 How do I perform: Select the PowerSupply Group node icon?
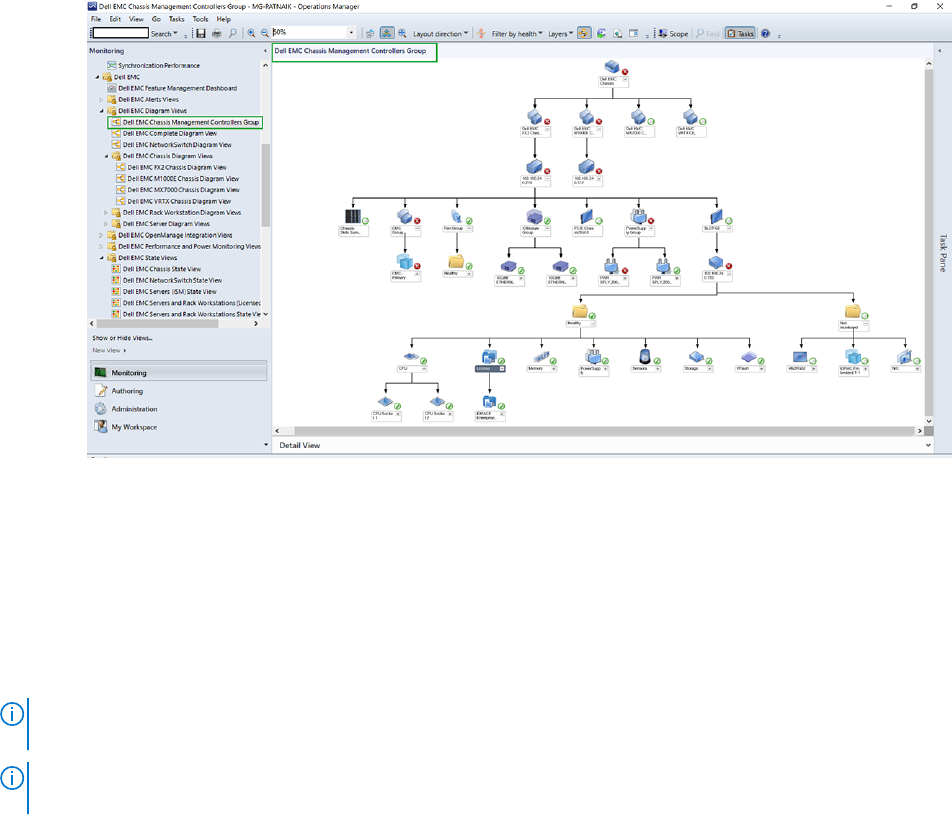coord(638,217)
